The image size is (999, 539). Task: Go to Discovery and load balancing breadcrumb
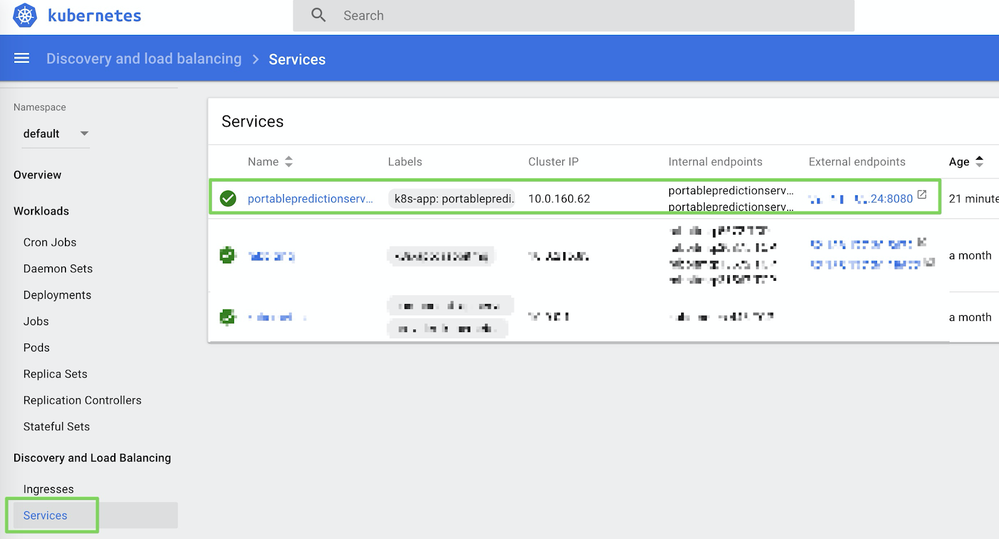coord(144,59)
